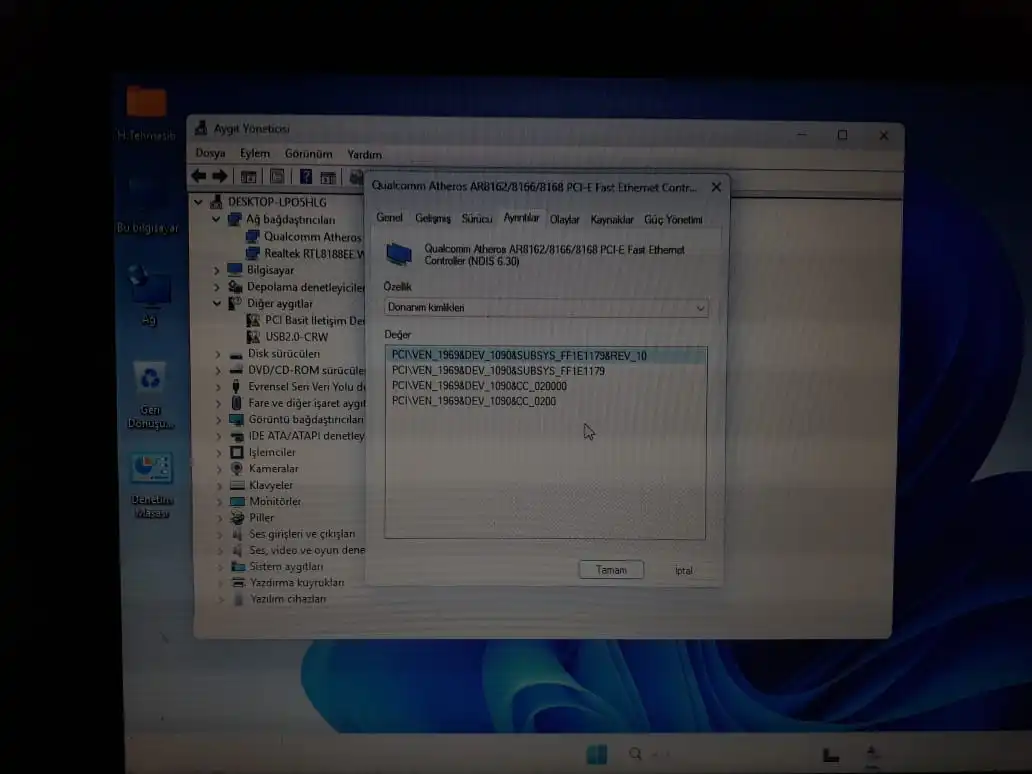The width and height of the screenshot is (1032, 774).
Task: Click the DESKTOP-LPO5HLG computer icon
Action: click(217, 201)
